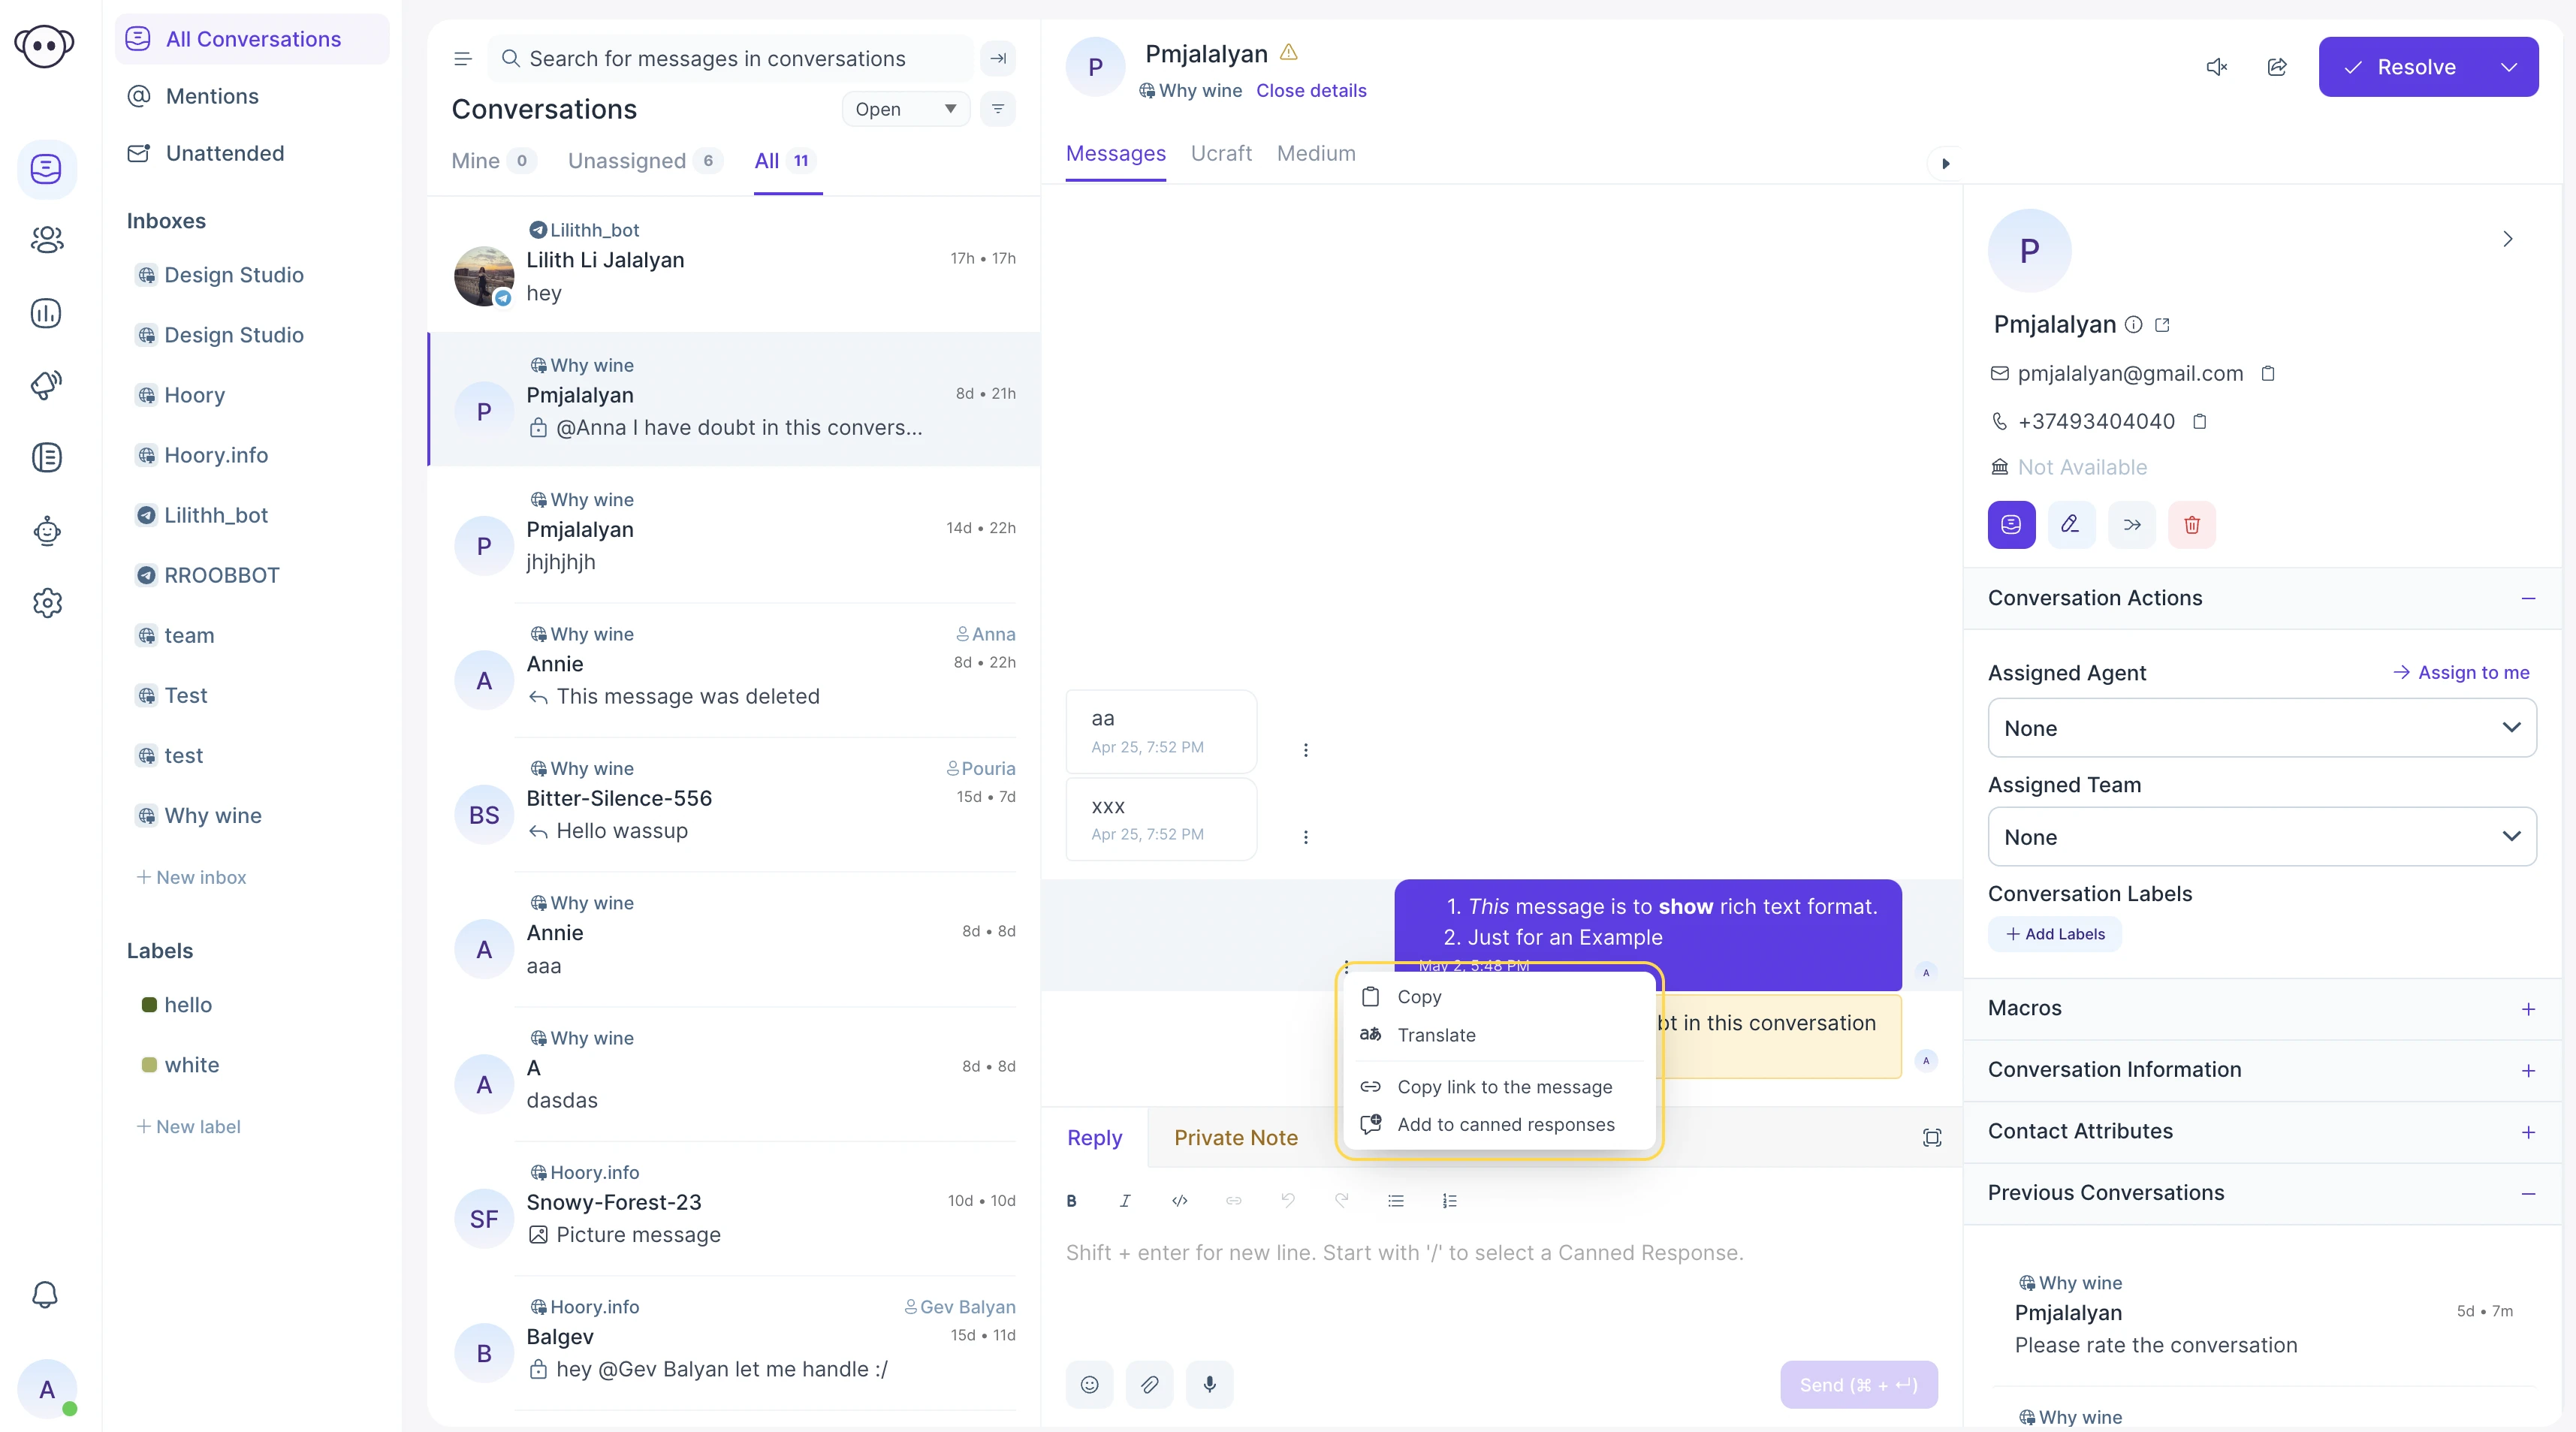Screen dimensions: 2576x1432
Task: Click the audio/microphone icon
Action: click(x=1210, y=1382)
